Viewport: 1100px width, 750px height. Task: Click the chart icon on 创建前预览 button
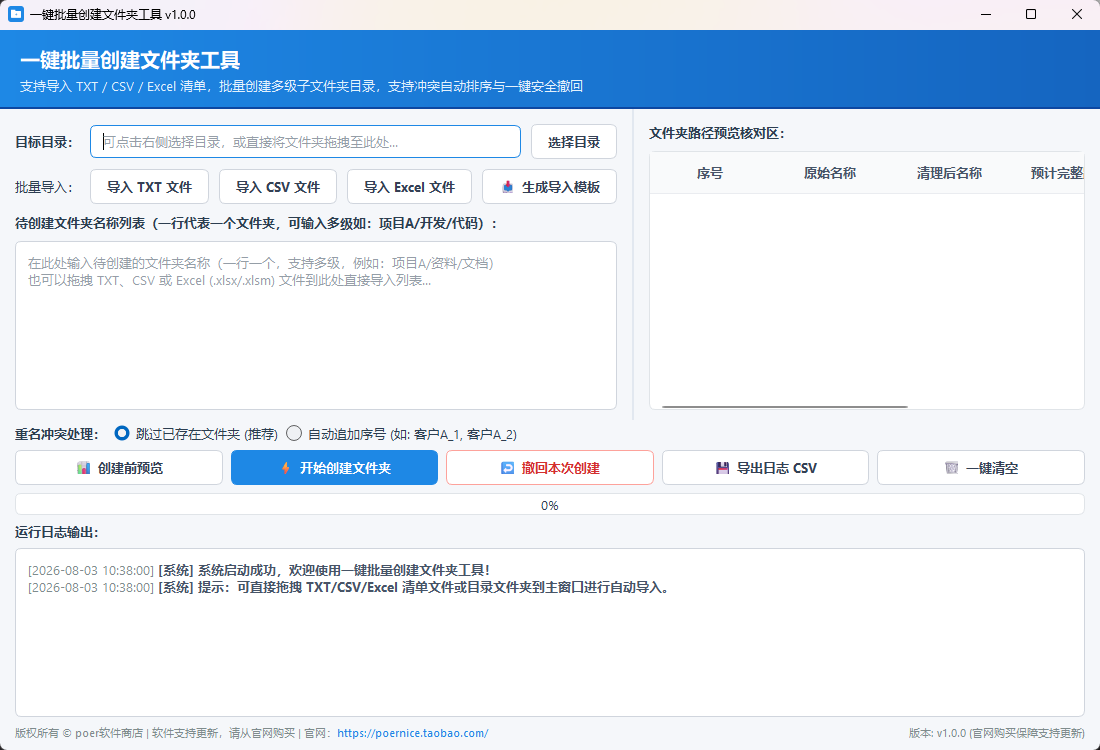(83, 468)
